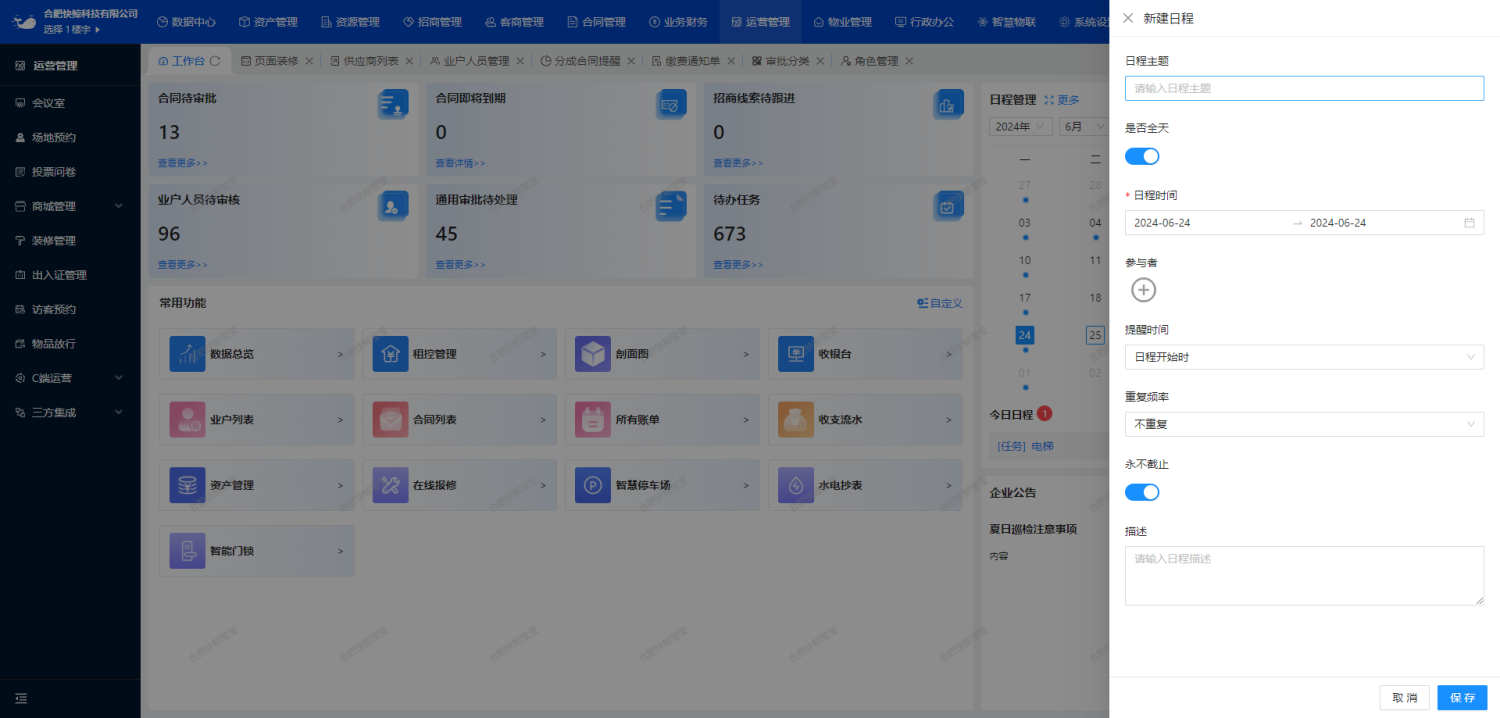Click 自定义 in 常用功能
The height and width of the screenshot is (718, 1500).
[x=940, y=303]
